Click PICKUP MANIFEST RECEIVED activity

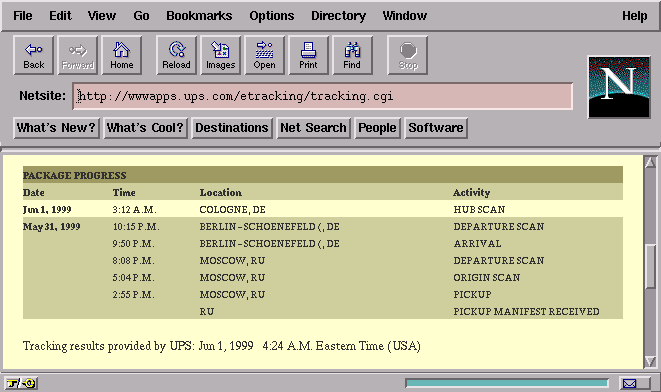pyautogui.click(x=526, y=311)
